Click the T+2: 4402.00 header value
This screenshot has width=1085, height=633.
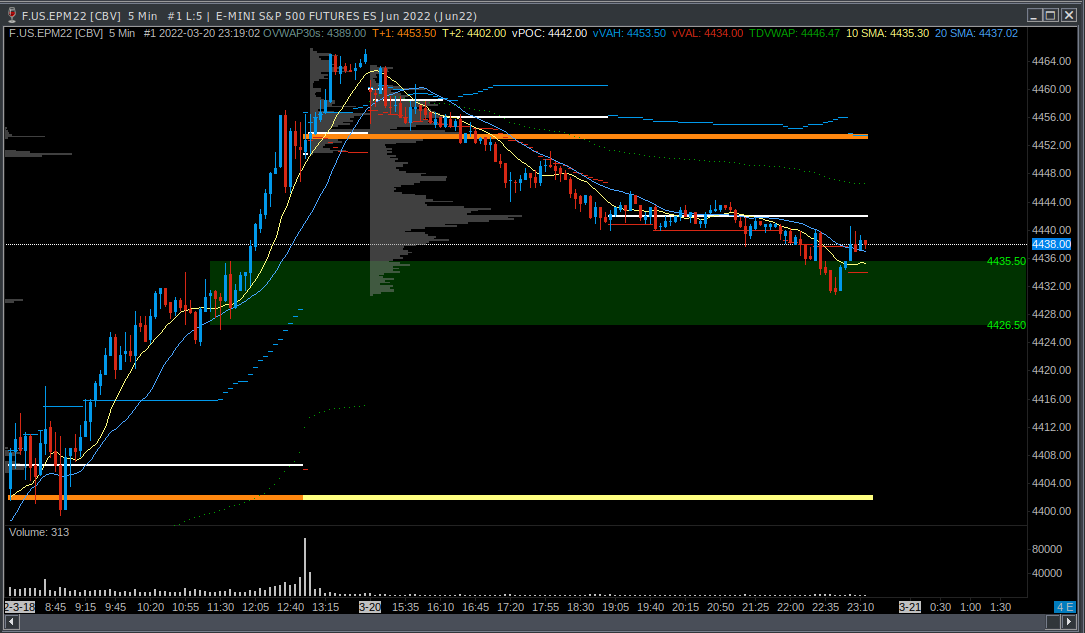coord(474,33)
